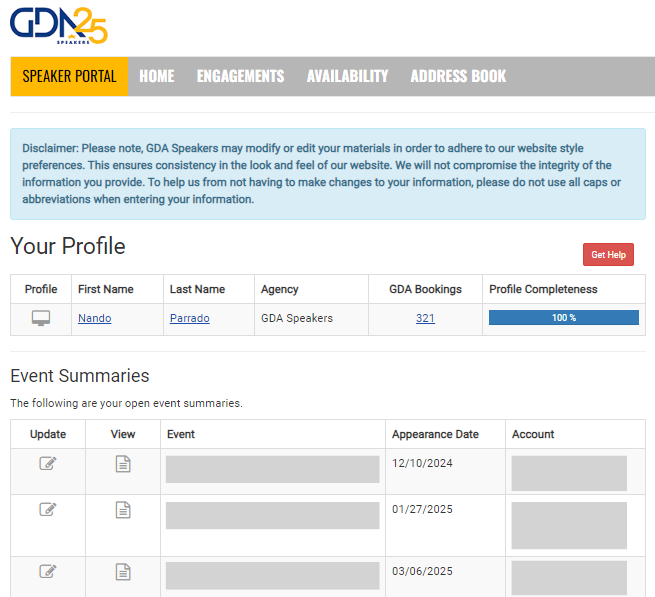
Task: Click the Event Summaries heading
Action: [x=80, y=376]
